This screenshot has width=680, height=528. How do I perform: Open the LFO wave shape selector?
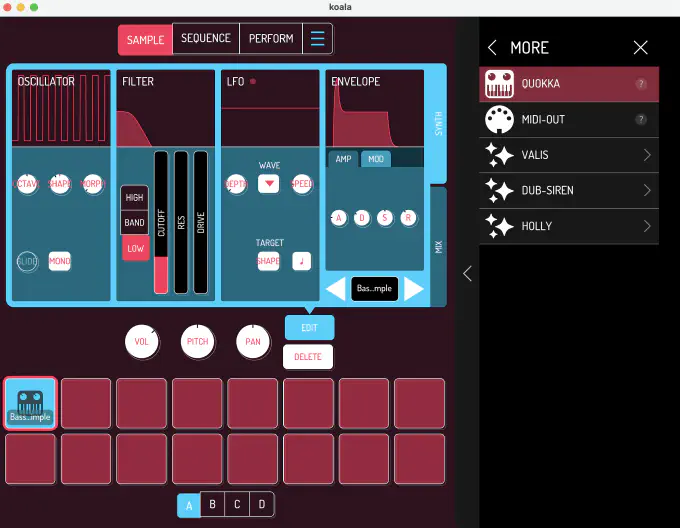(x=268, y=183)
